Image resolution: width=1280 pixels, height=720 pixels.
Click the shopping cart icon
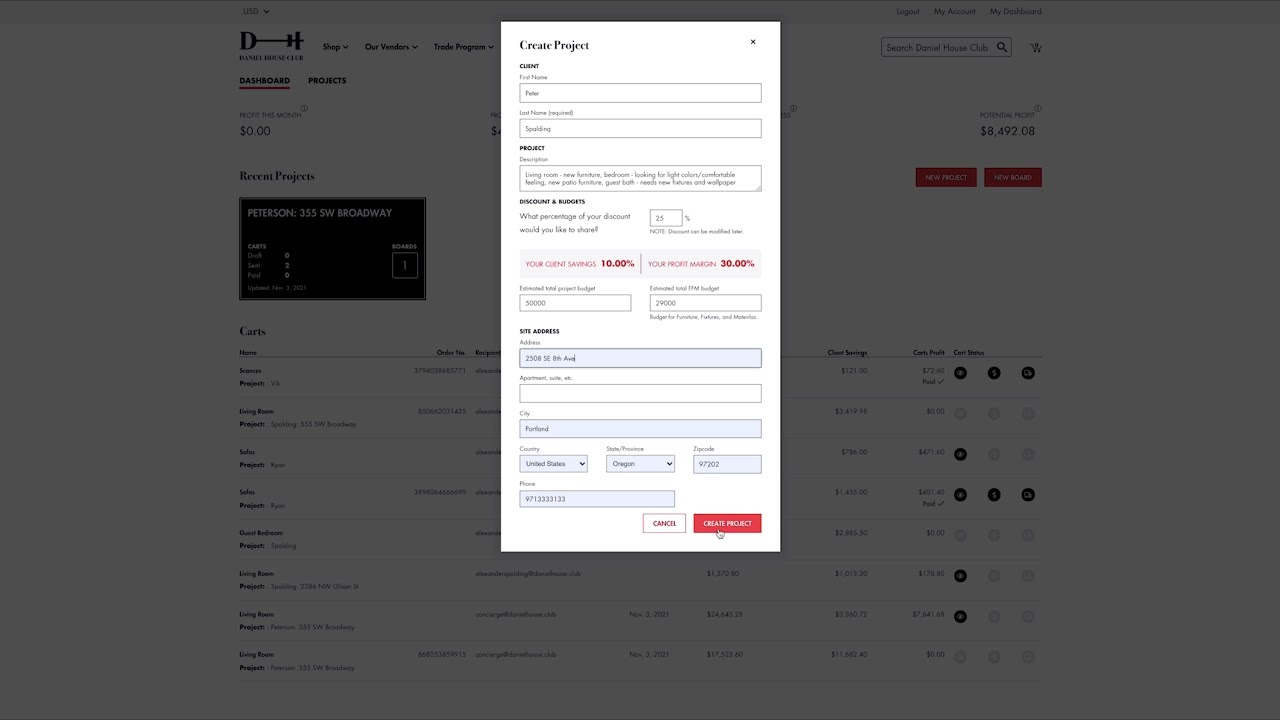click(1036, 47)
